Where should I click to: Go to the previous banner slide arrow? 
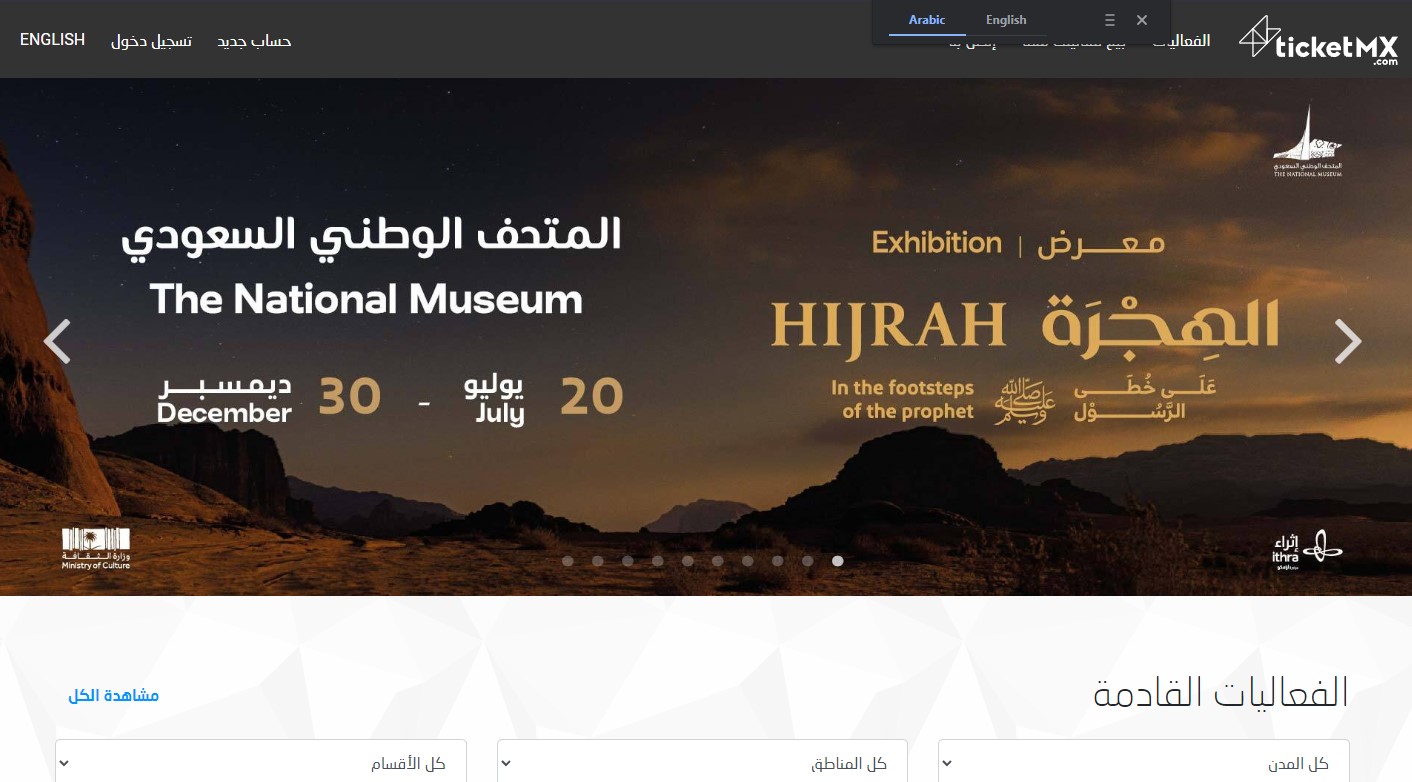coord(57,342)
